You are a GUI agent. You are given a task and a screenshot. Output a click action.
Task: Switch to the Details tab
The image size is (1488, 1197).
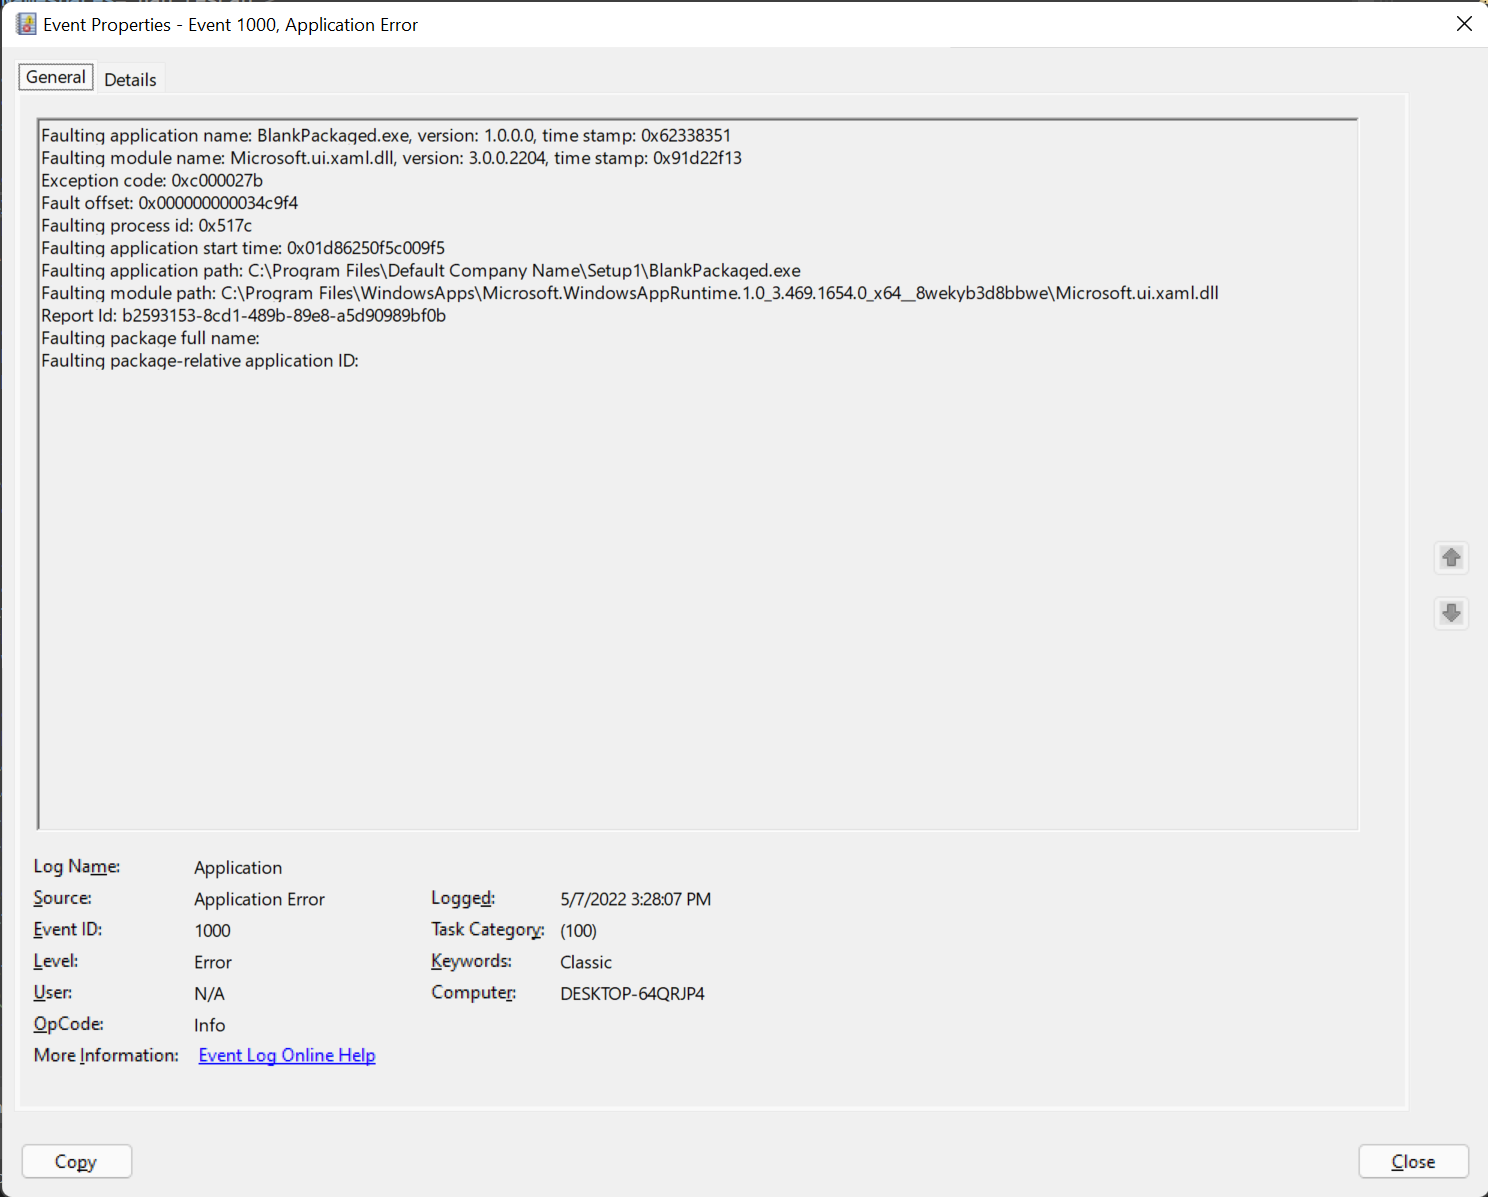(x=130, y=78)
